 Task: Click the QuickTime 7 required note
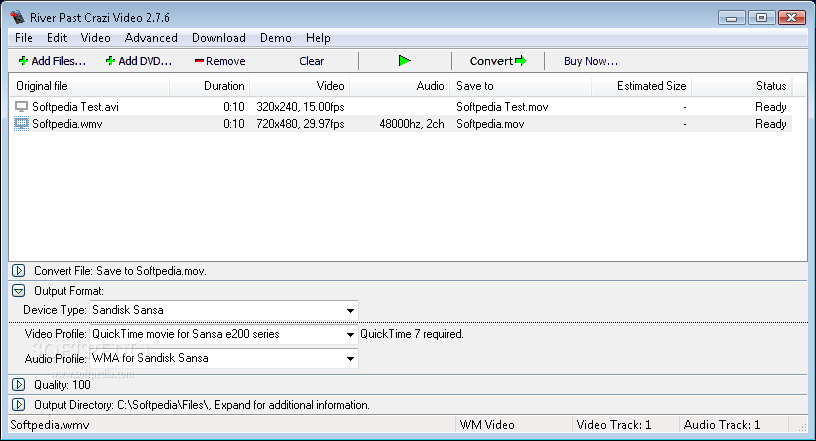[x=412, y=334]
